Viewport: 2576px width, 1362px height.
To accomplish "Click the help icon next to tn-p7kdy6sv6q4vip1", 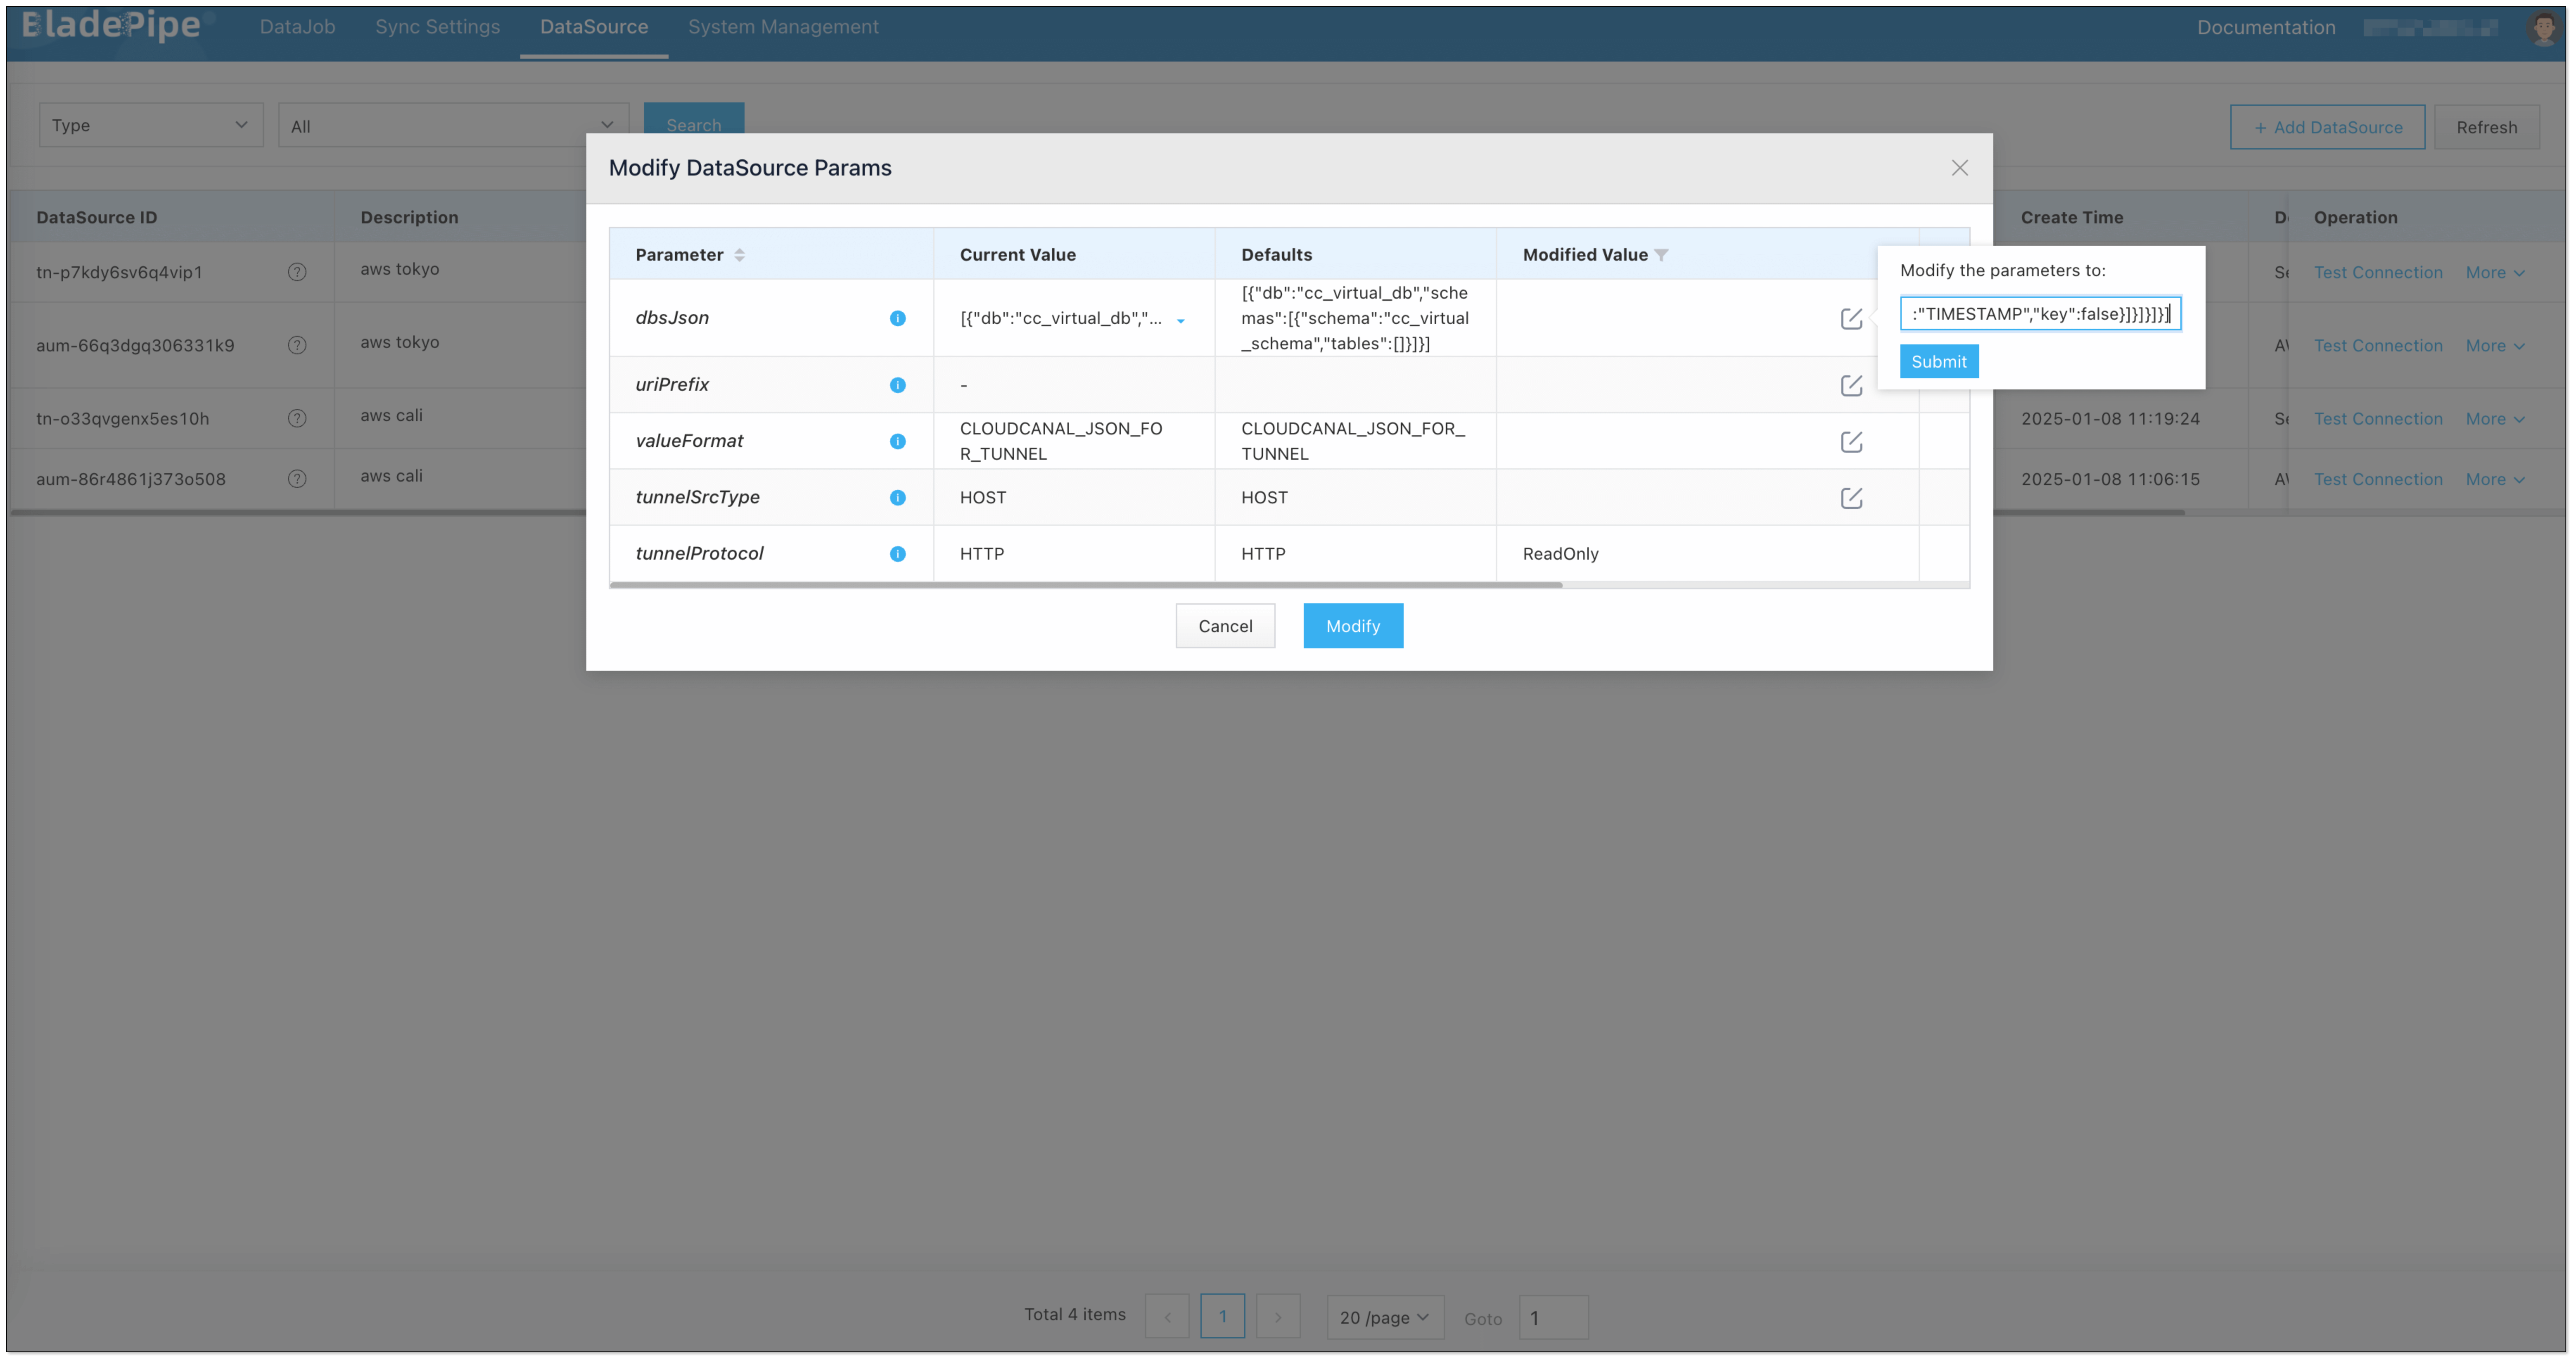I will coord(297,272).
